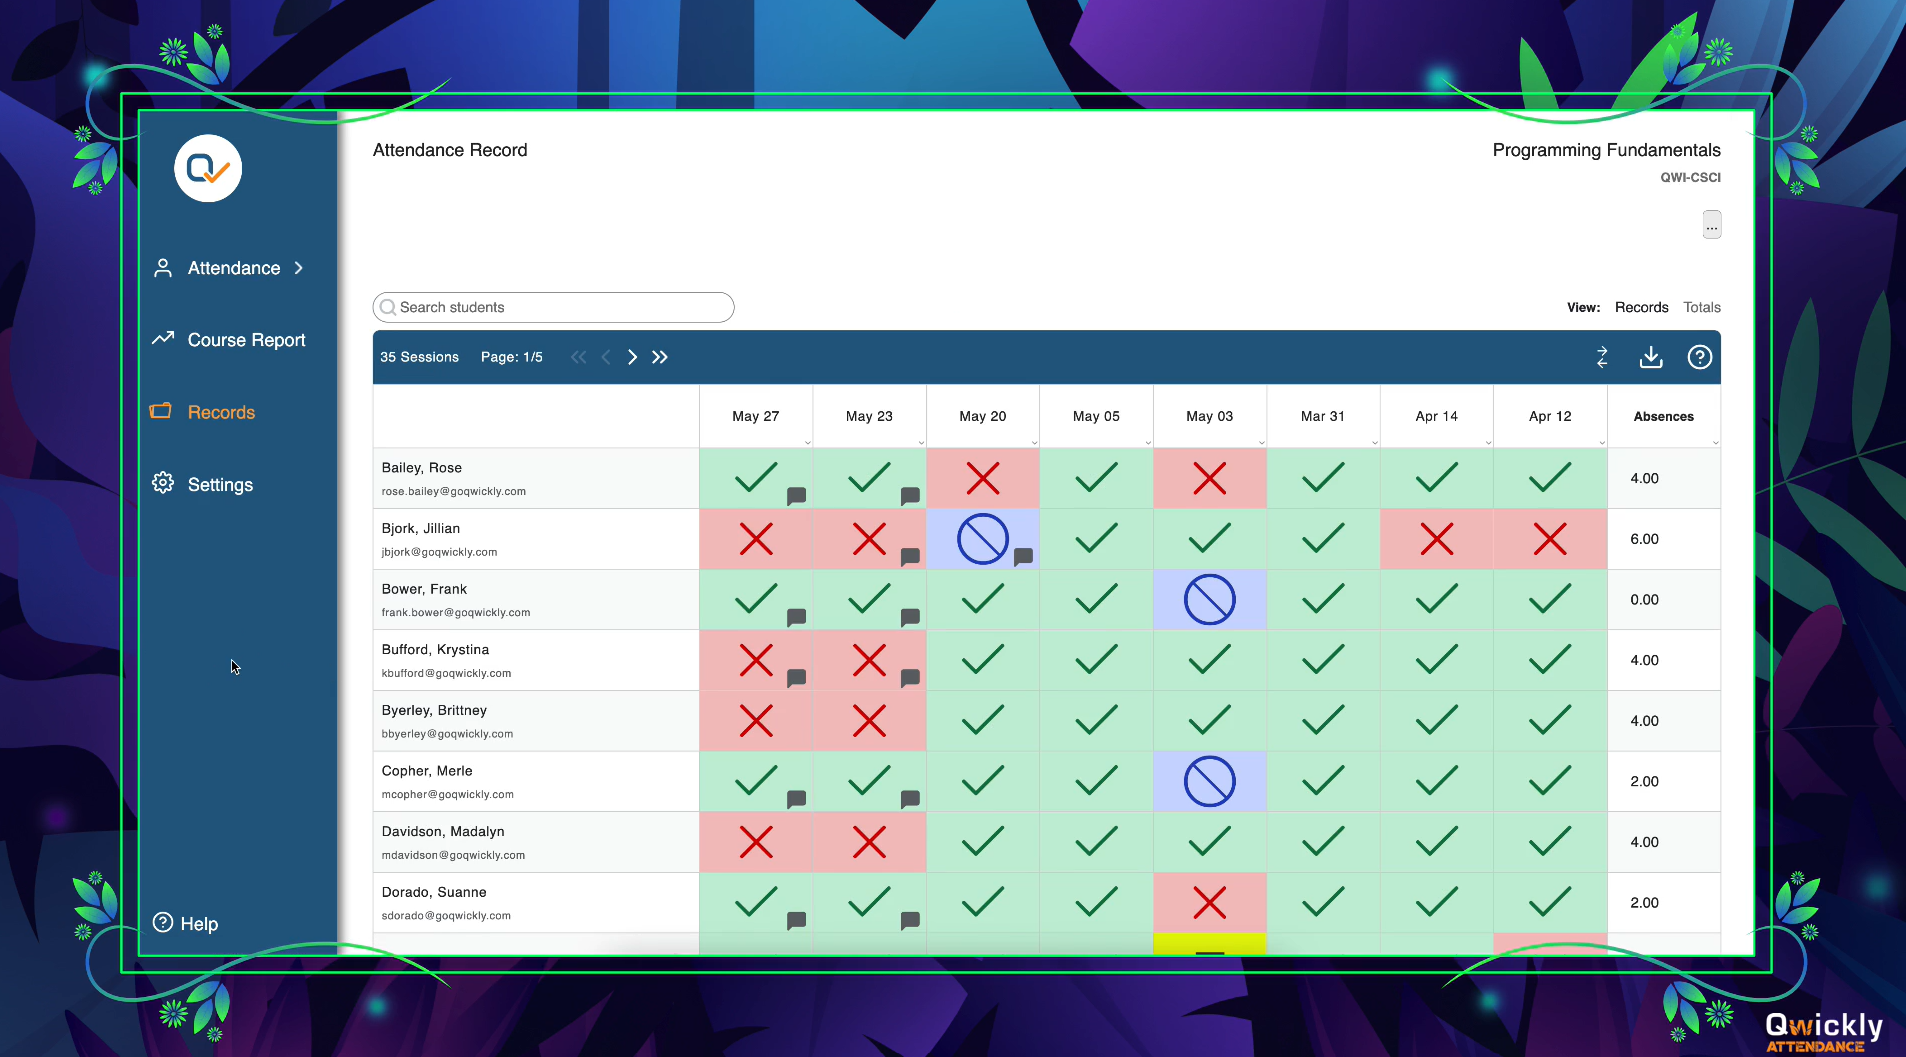Click the Qwickly logo in the sidebar
Viewport: 1906px width, 1057px height.
pos(208,169)
